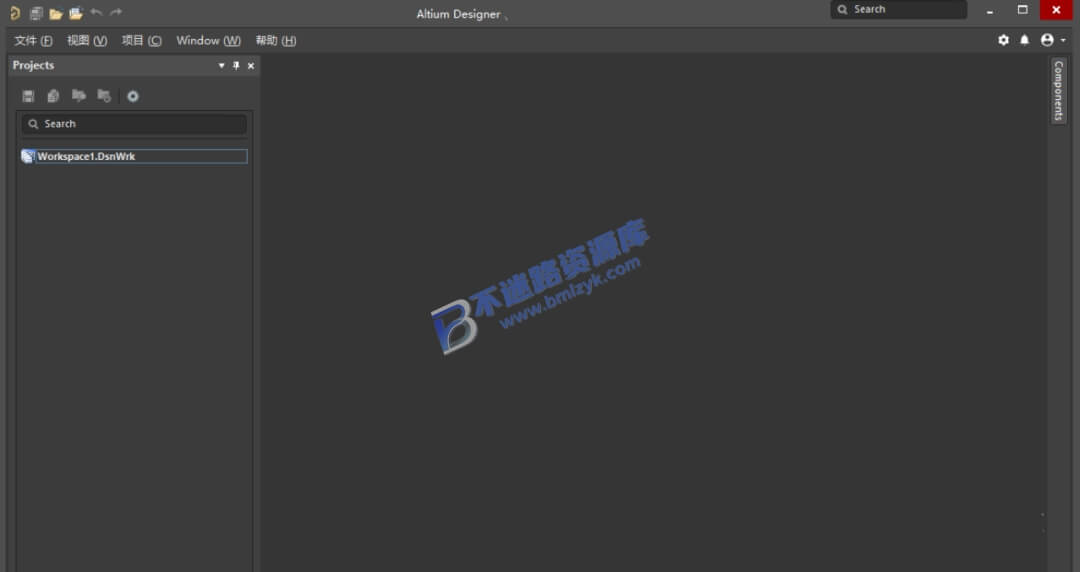Open the Window (W) menu

click(209, 41)
